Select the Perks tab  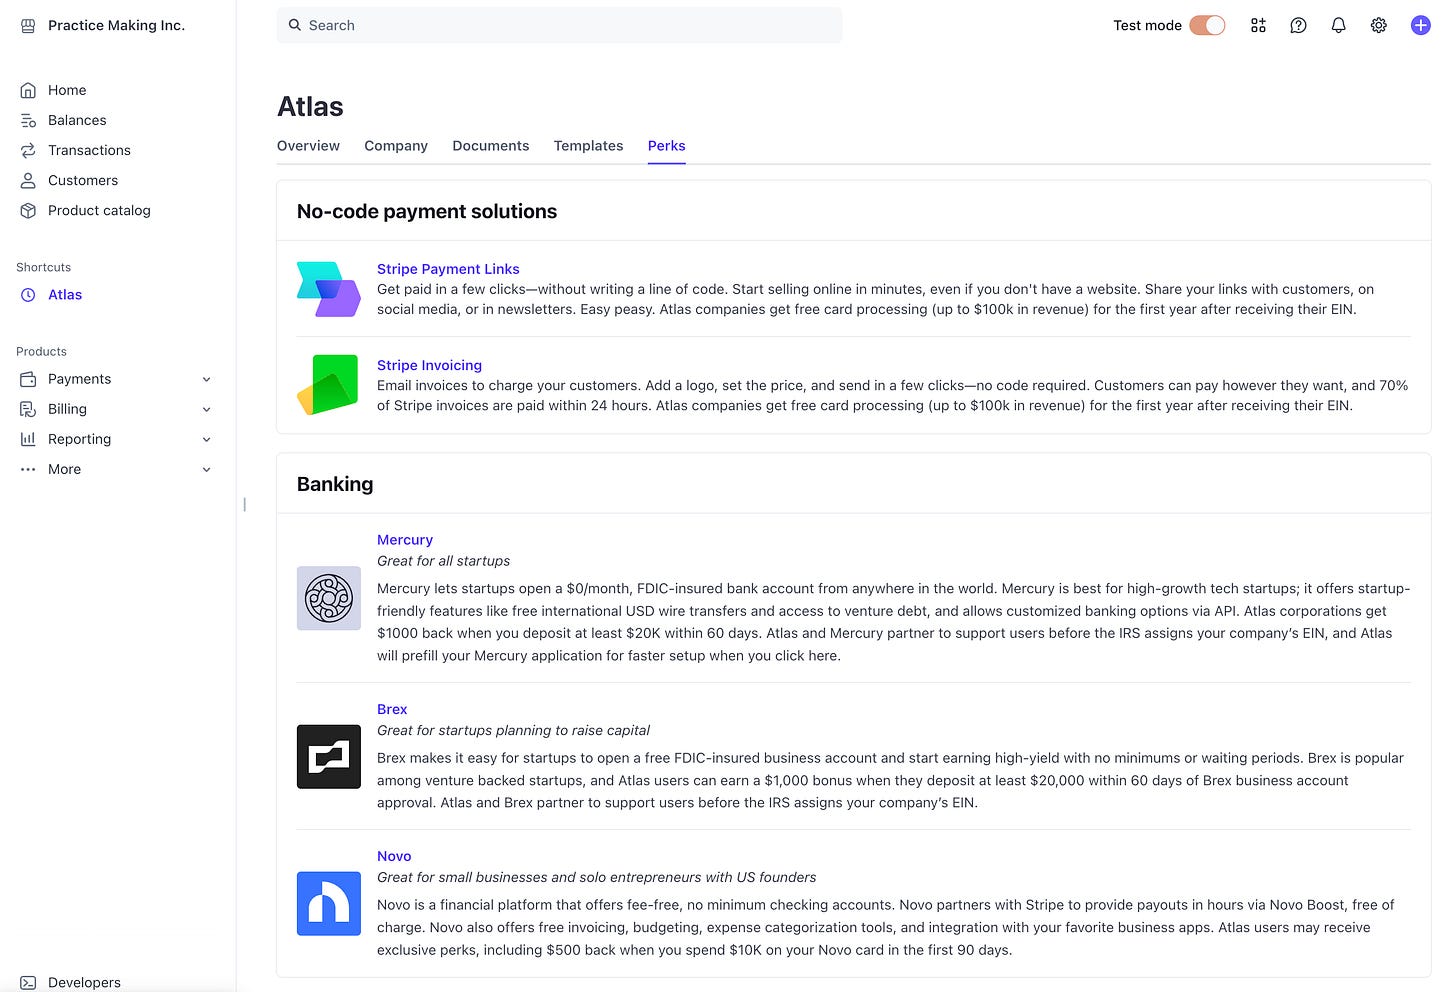coord(666,146)
